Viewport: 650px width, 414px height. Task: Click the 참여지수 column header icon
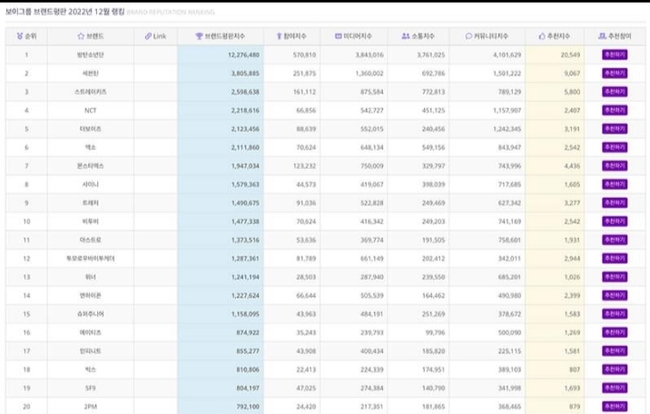point(279,36)
